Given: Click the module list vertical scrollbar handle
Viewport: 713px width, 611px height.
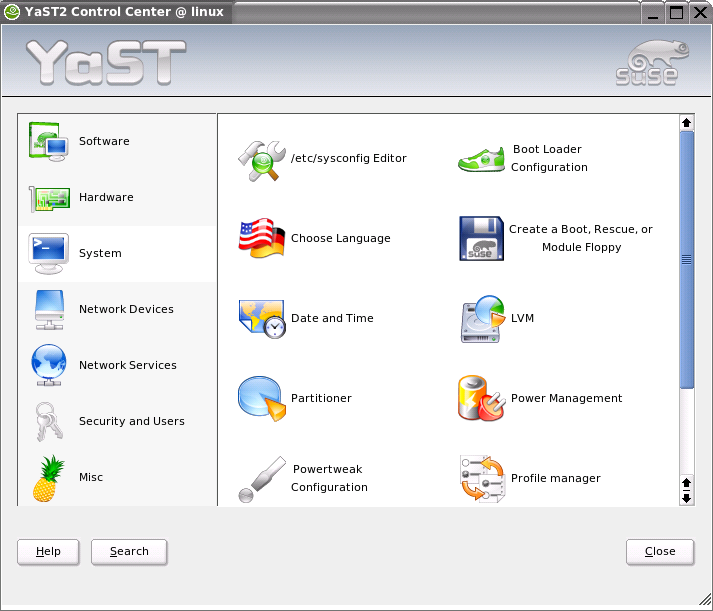Looking at the screenshot, I should 687,260.
